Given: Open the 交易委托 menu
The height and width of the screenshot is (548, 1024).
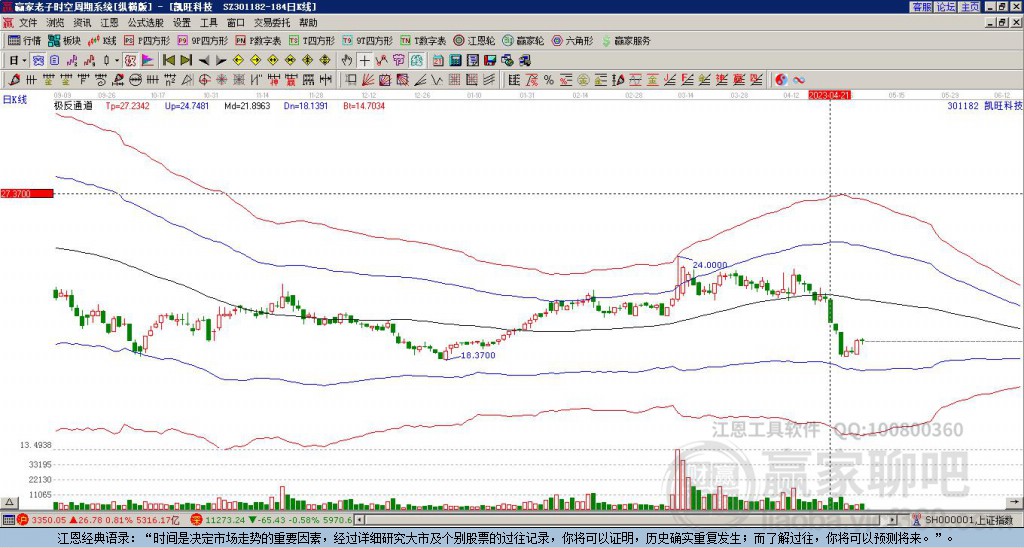Looking at the screenshot, I should coord(272,23).
